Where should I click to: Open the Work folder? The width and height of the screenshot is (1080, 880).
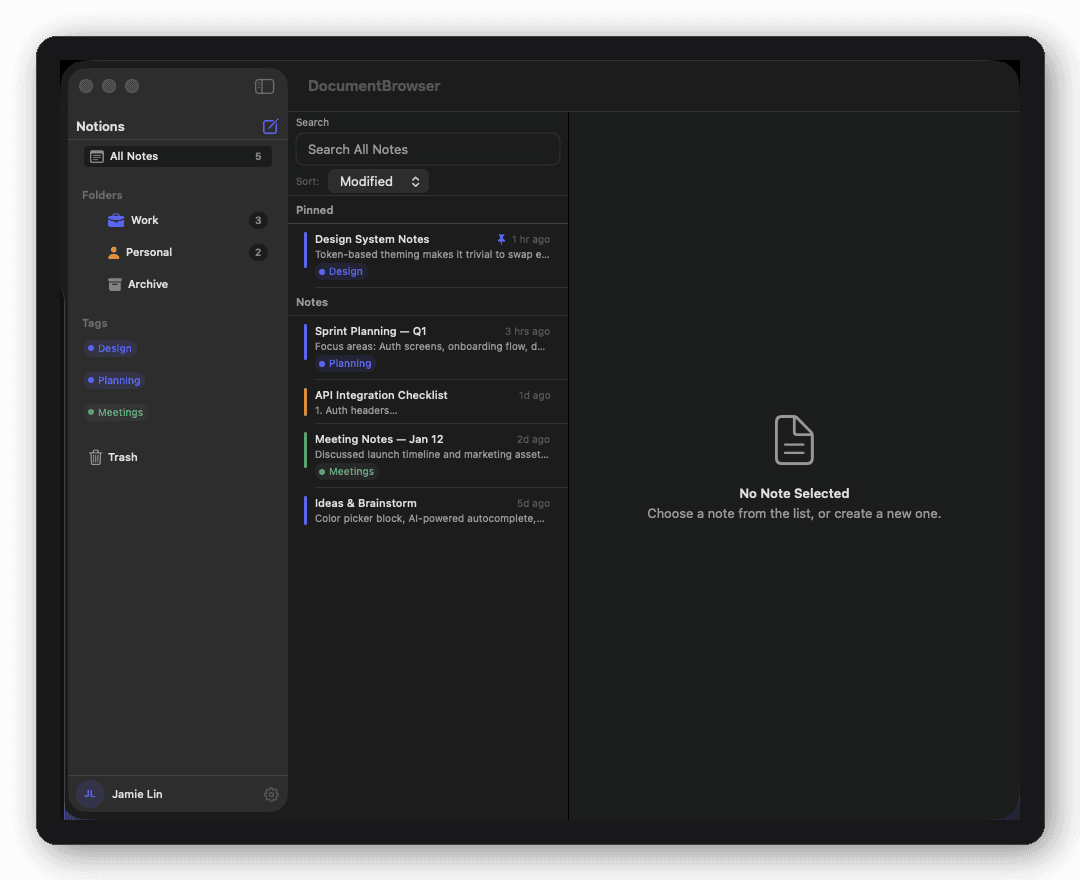(178, 220)
